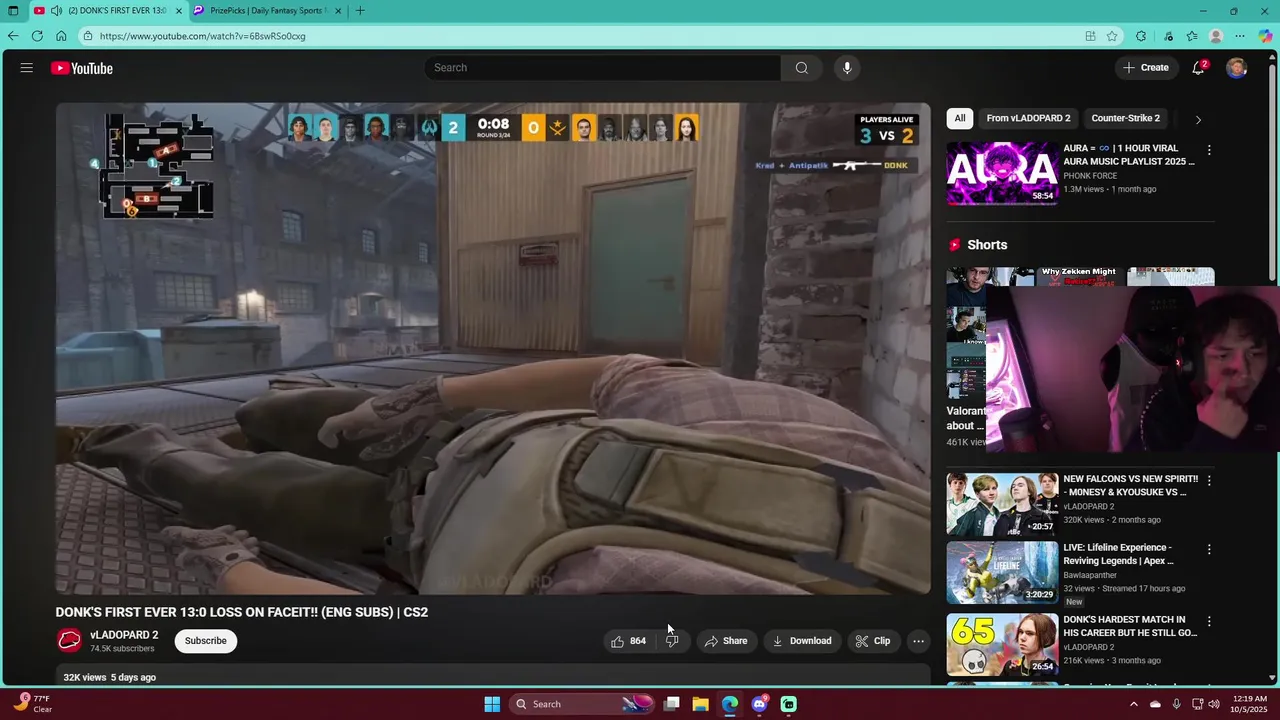Screen dimensions: 1280x720
Task: Click the video title DONK'S FIRST EVER 13:0 LOSS
Action: (242, 612)
